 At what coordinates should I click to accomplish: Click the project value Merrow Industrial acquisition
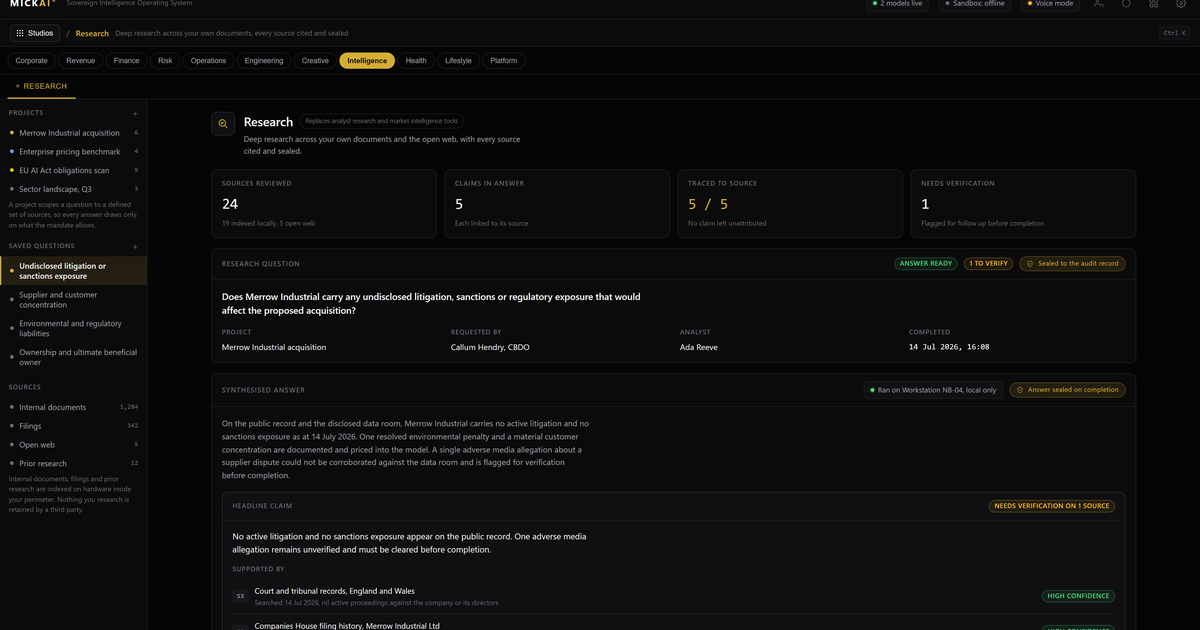point(274,347)
